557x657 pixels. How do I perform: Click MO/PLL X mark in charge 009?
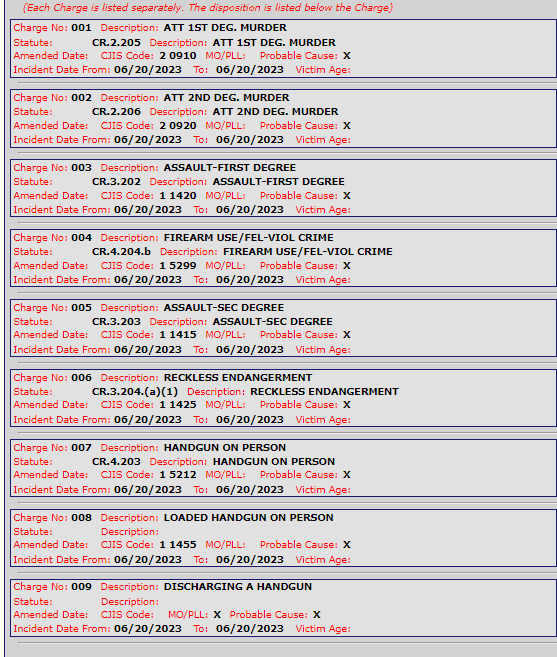[217, 615]
